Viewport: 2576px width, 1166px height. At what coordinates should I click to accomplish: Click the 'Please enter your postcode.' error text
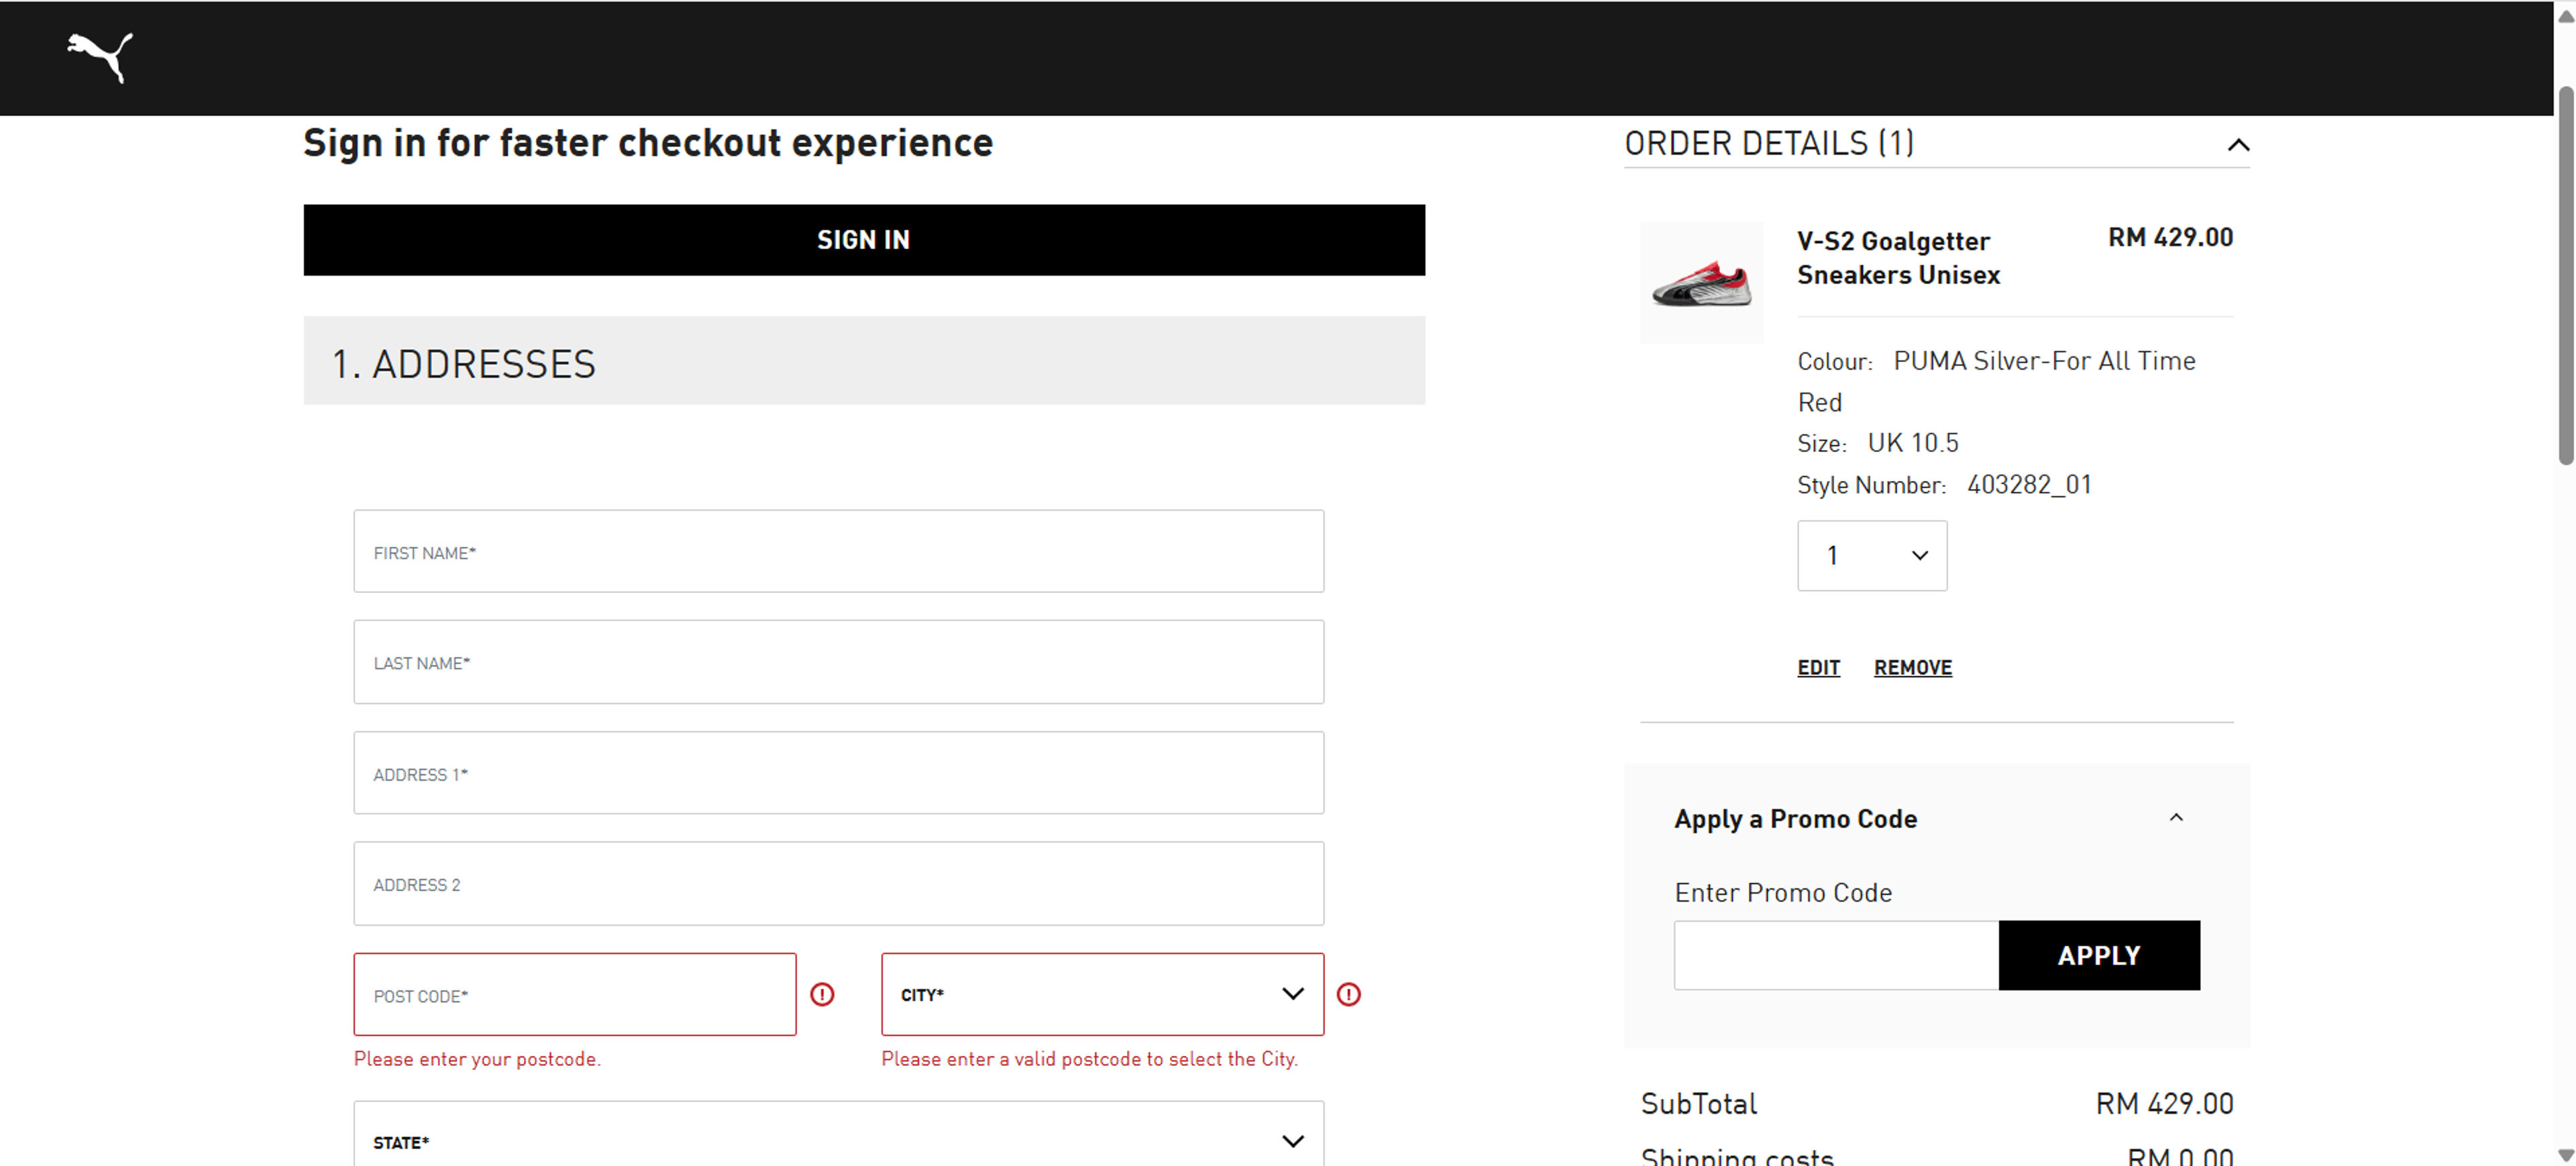(477, 1059)
